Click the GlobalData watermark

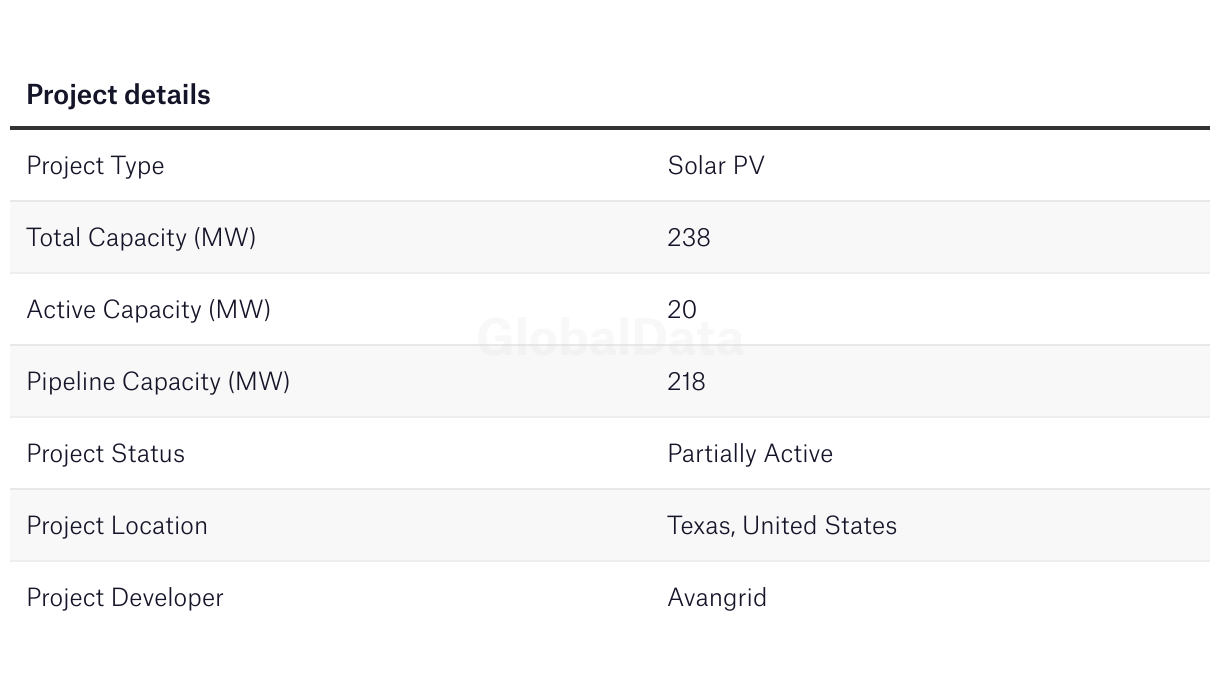pyautogui.click(x=610, y=337)
